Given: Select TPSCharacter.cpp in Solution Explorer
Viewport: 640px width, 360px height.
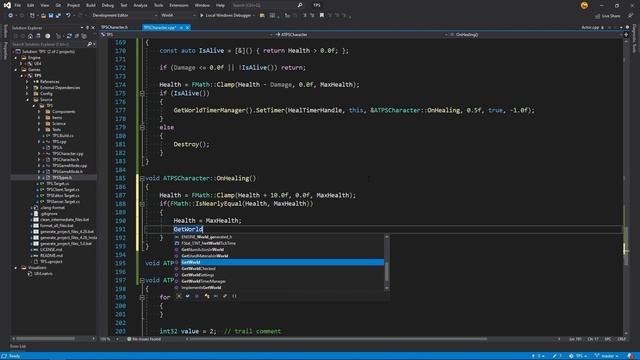Looking at the screenshot, I should click(68, 153).
